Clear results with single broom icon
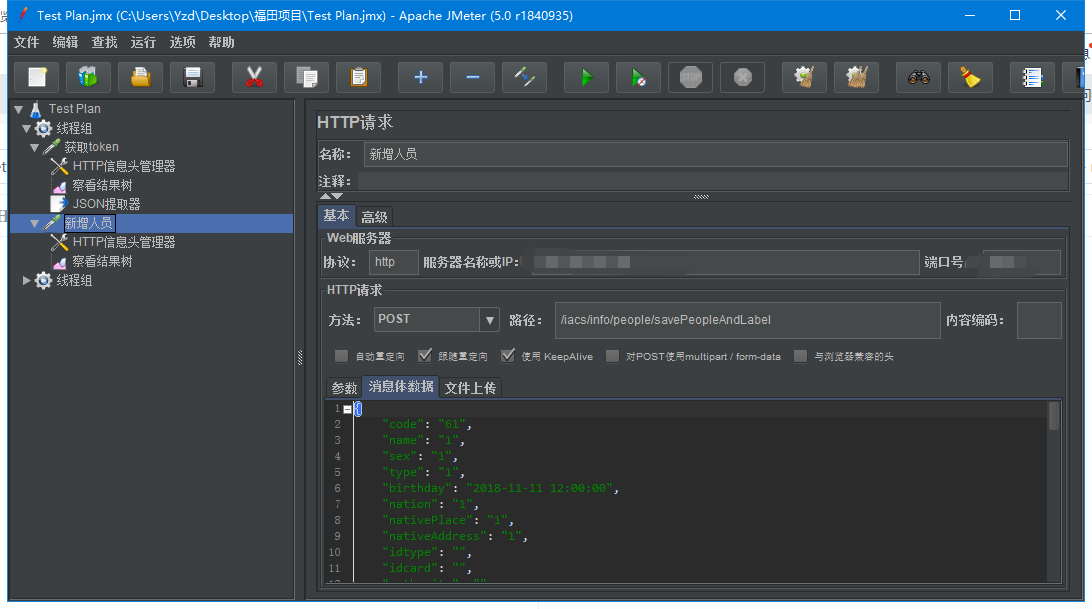 804,77
